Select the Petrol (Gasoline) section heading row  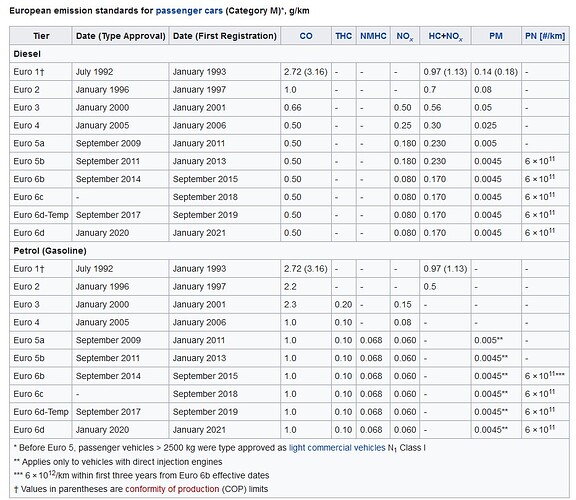tap(289, 251)
